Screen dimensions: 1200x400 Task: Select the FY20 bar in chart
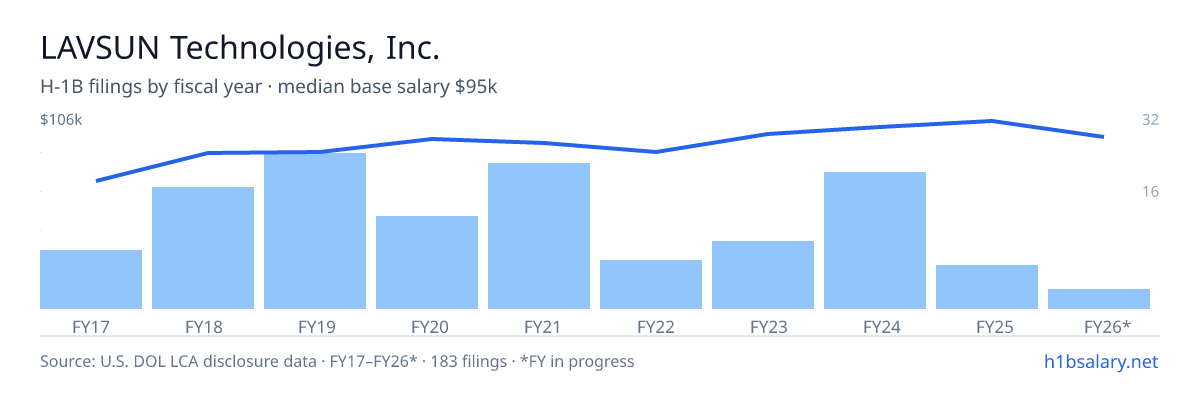click(427, 262)
